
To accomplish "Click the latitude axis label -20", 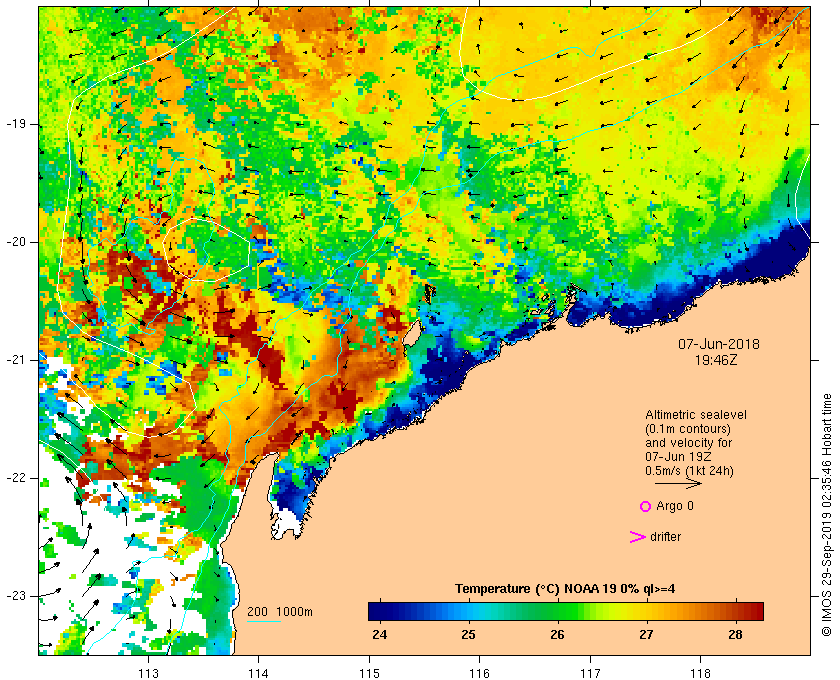I will [16, 242].
